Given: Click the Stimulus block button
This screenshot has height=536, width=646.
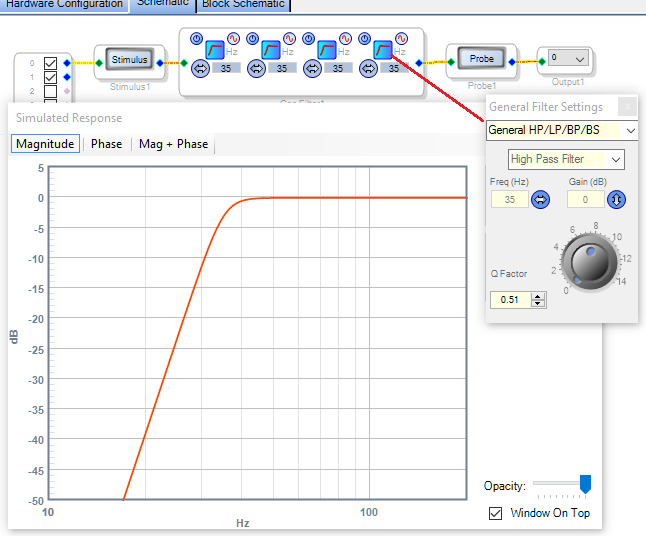Looking at the screenshot, I should tap(130, 59).
